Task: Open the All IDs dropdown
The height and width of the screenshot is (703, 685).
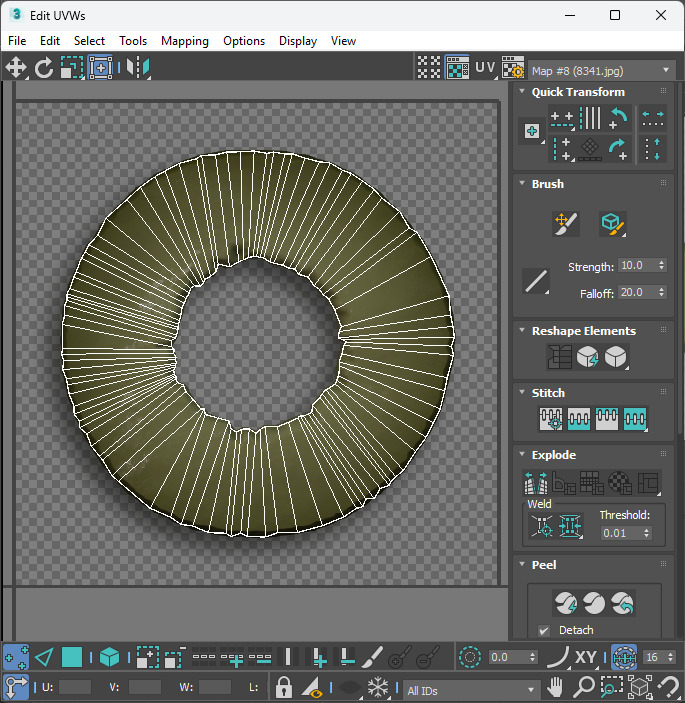Action: [470, 690]
